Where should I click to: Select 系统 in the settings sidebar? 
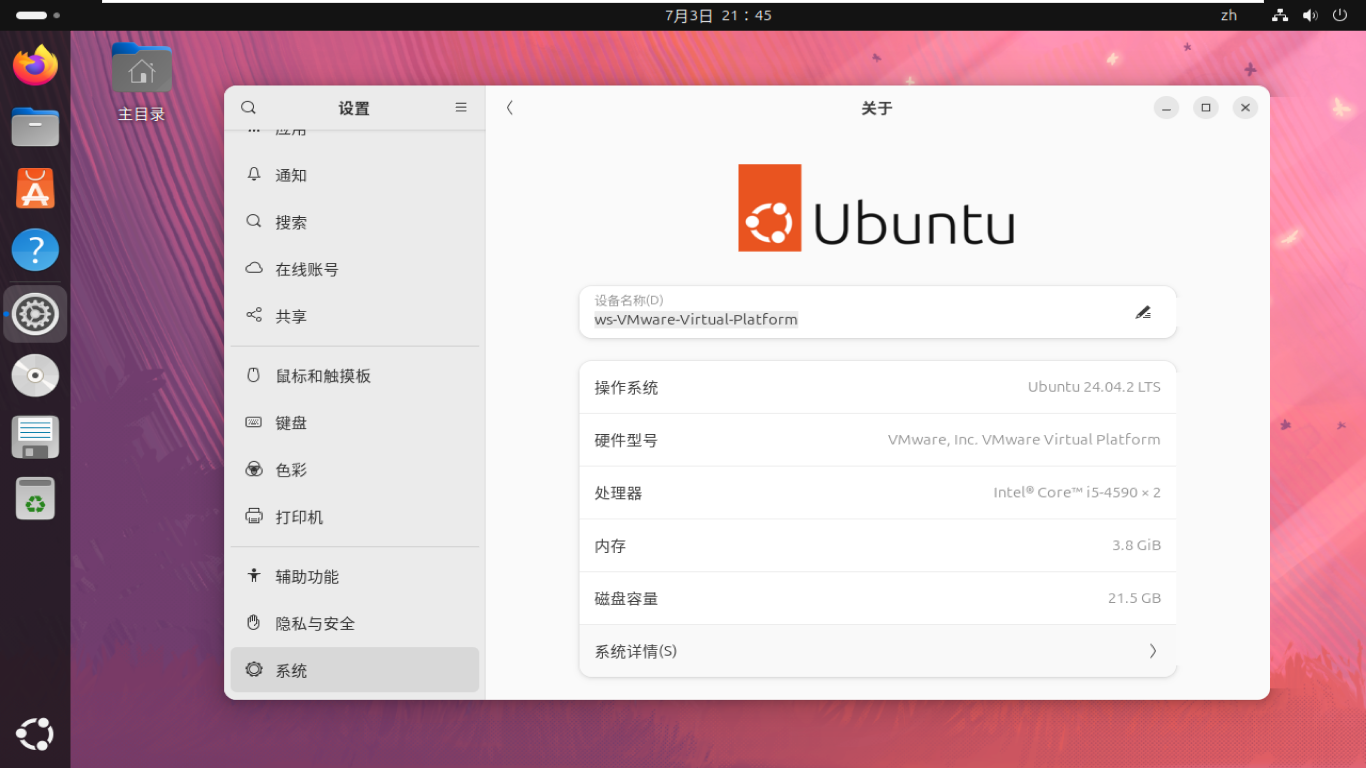355,670
